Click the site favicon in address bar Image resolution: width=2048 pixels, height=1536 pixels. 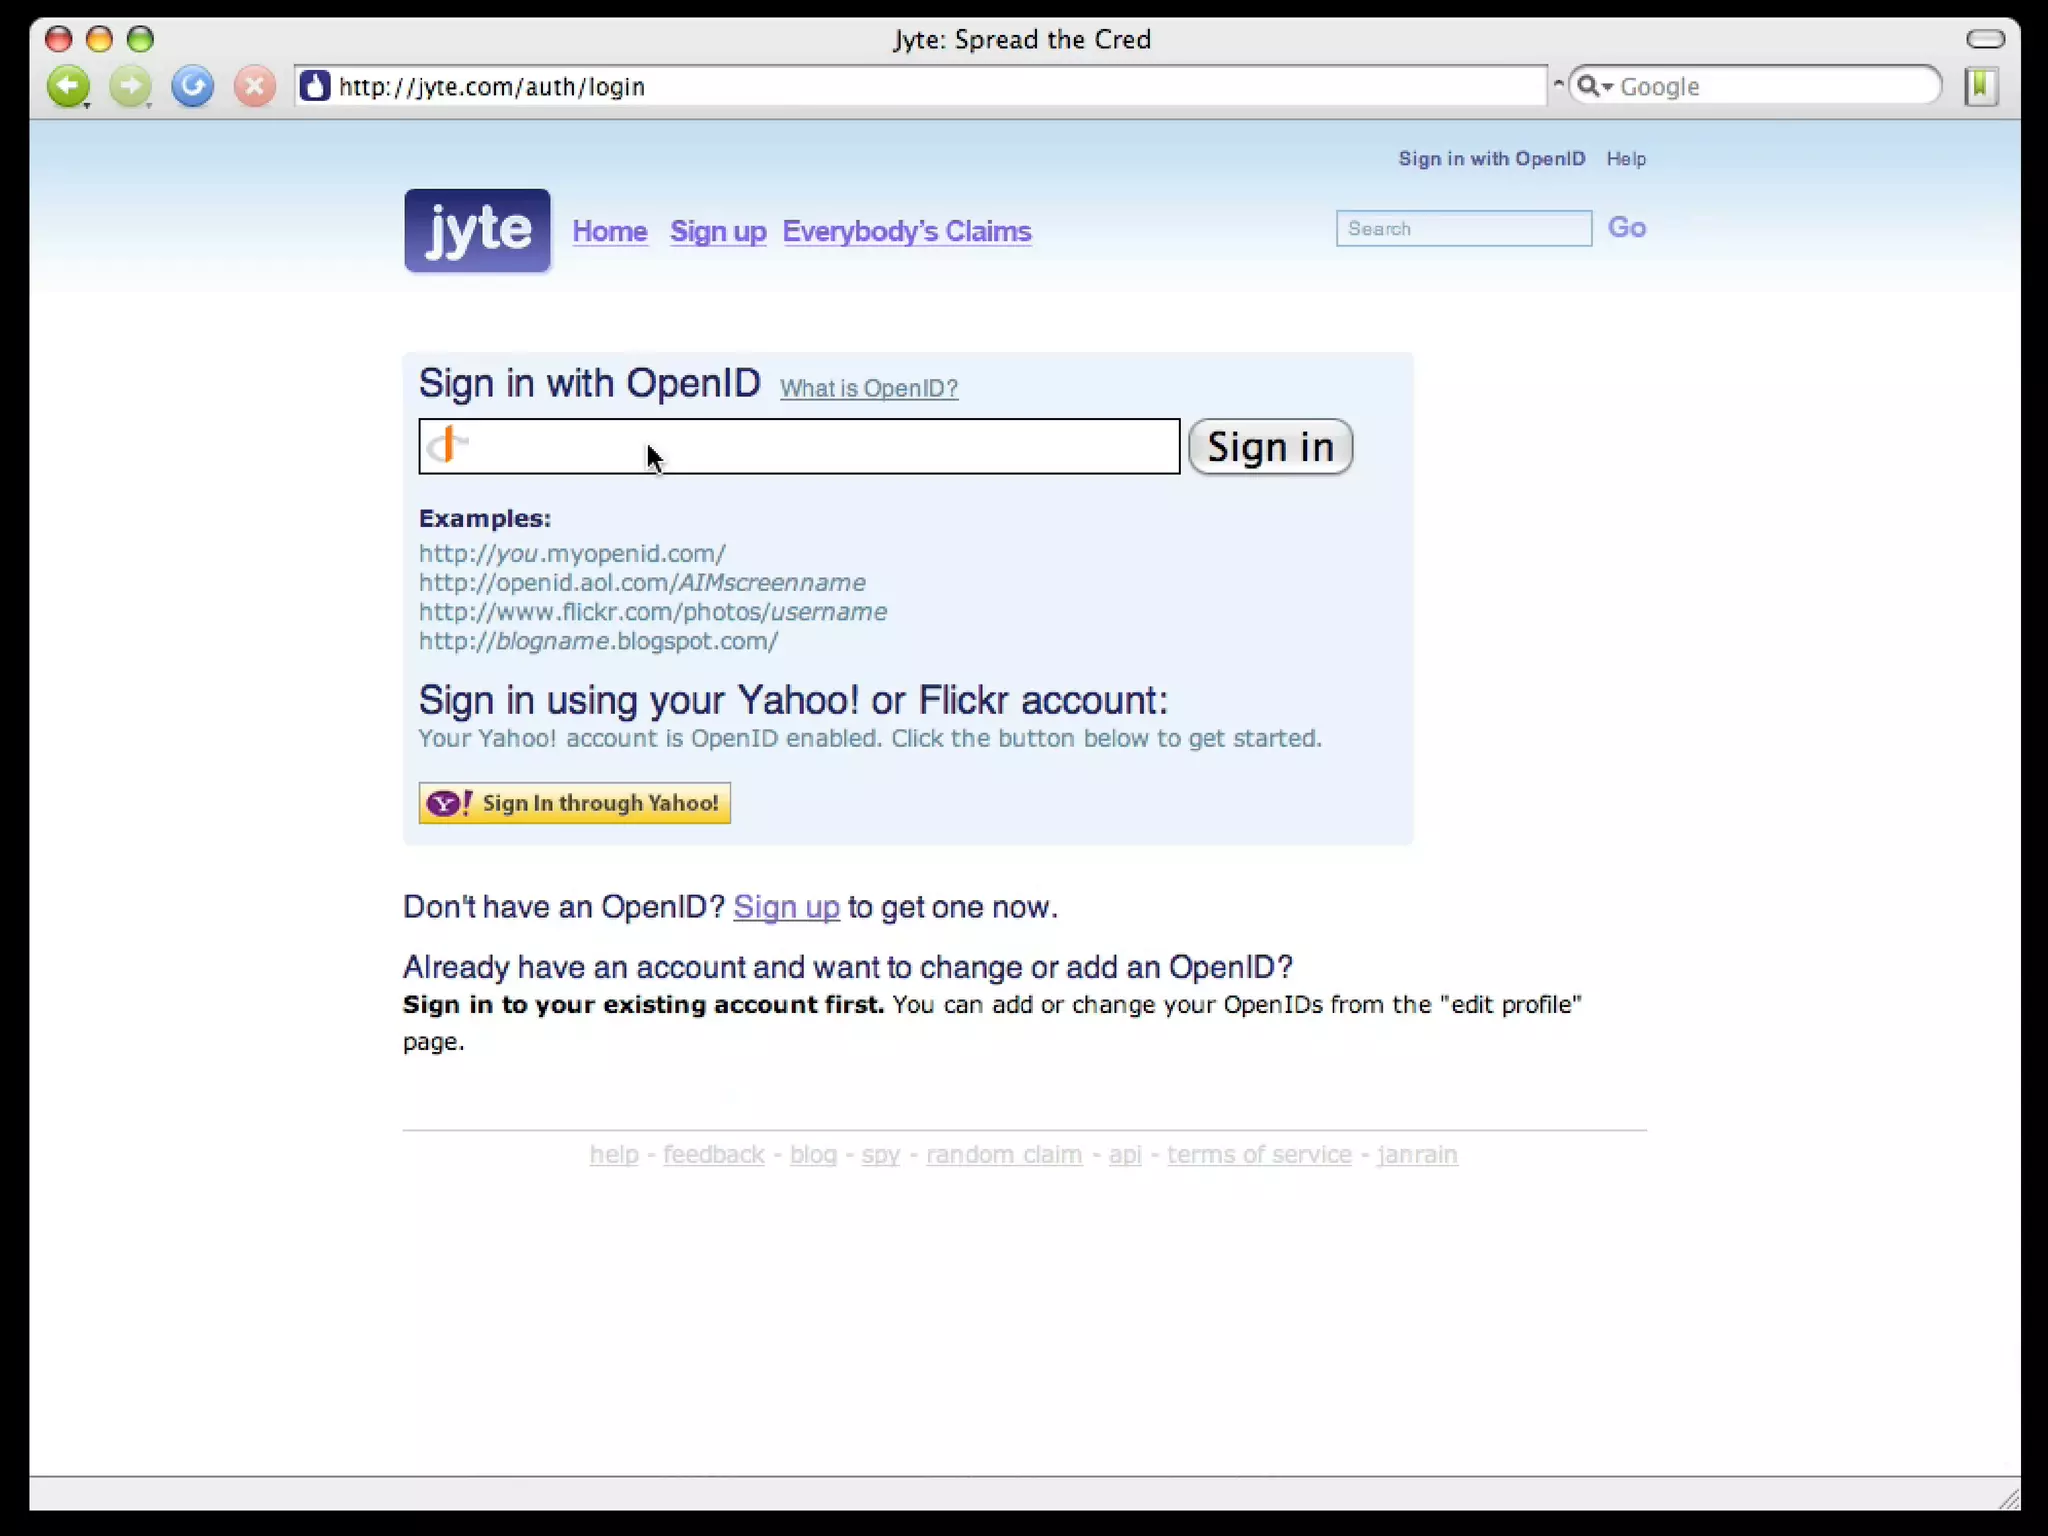tap(315, 86)
